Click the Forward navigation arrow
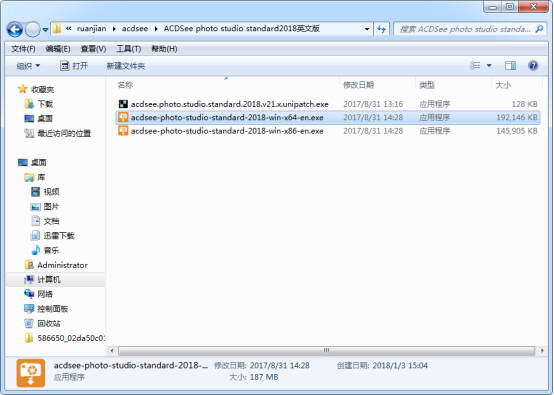Screen dimensions: 554x395 pos(33,29)
